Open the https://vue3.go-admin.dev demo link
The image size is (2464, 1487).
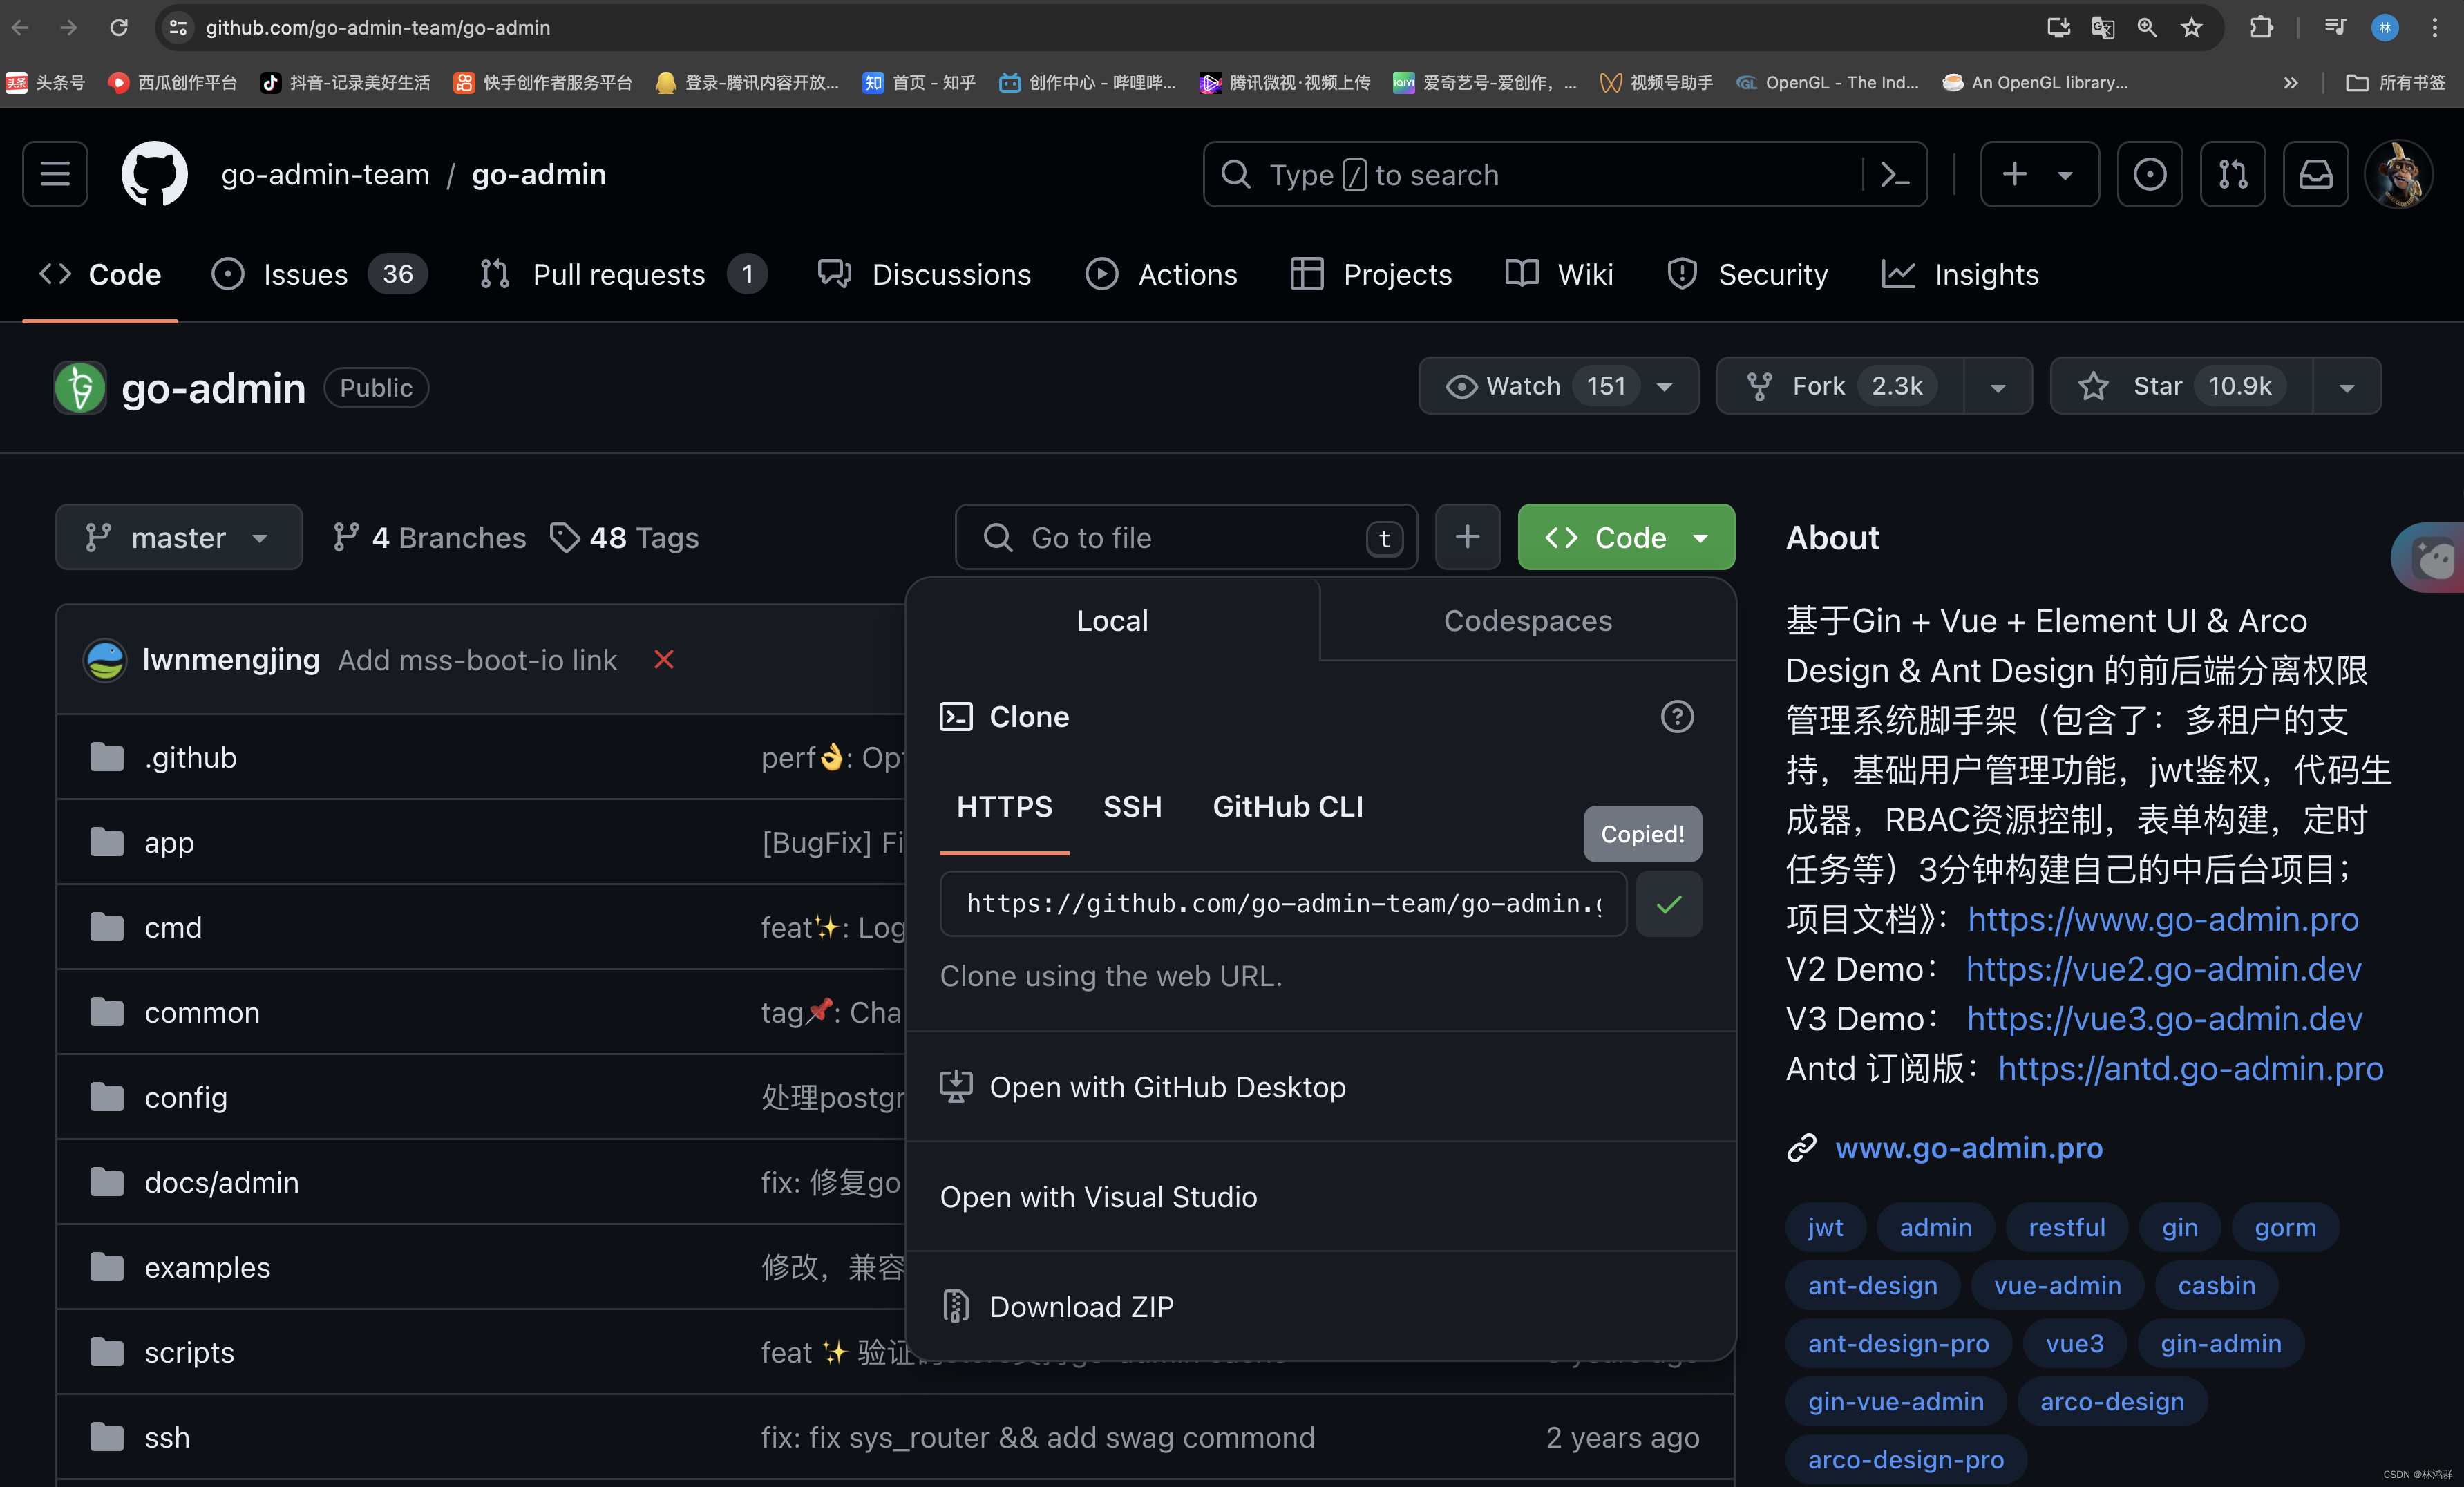coord(2164,1018)
